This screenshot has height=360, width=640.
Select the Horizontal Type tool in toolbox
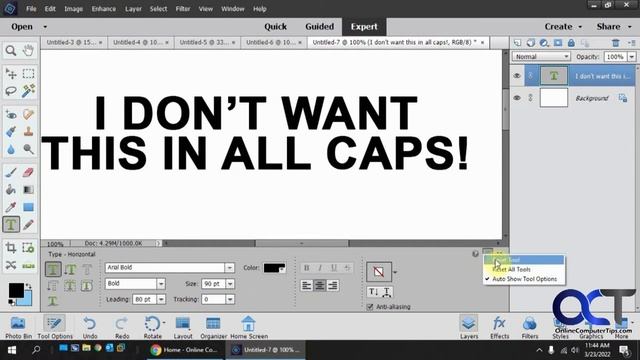[x=11, y=224]
